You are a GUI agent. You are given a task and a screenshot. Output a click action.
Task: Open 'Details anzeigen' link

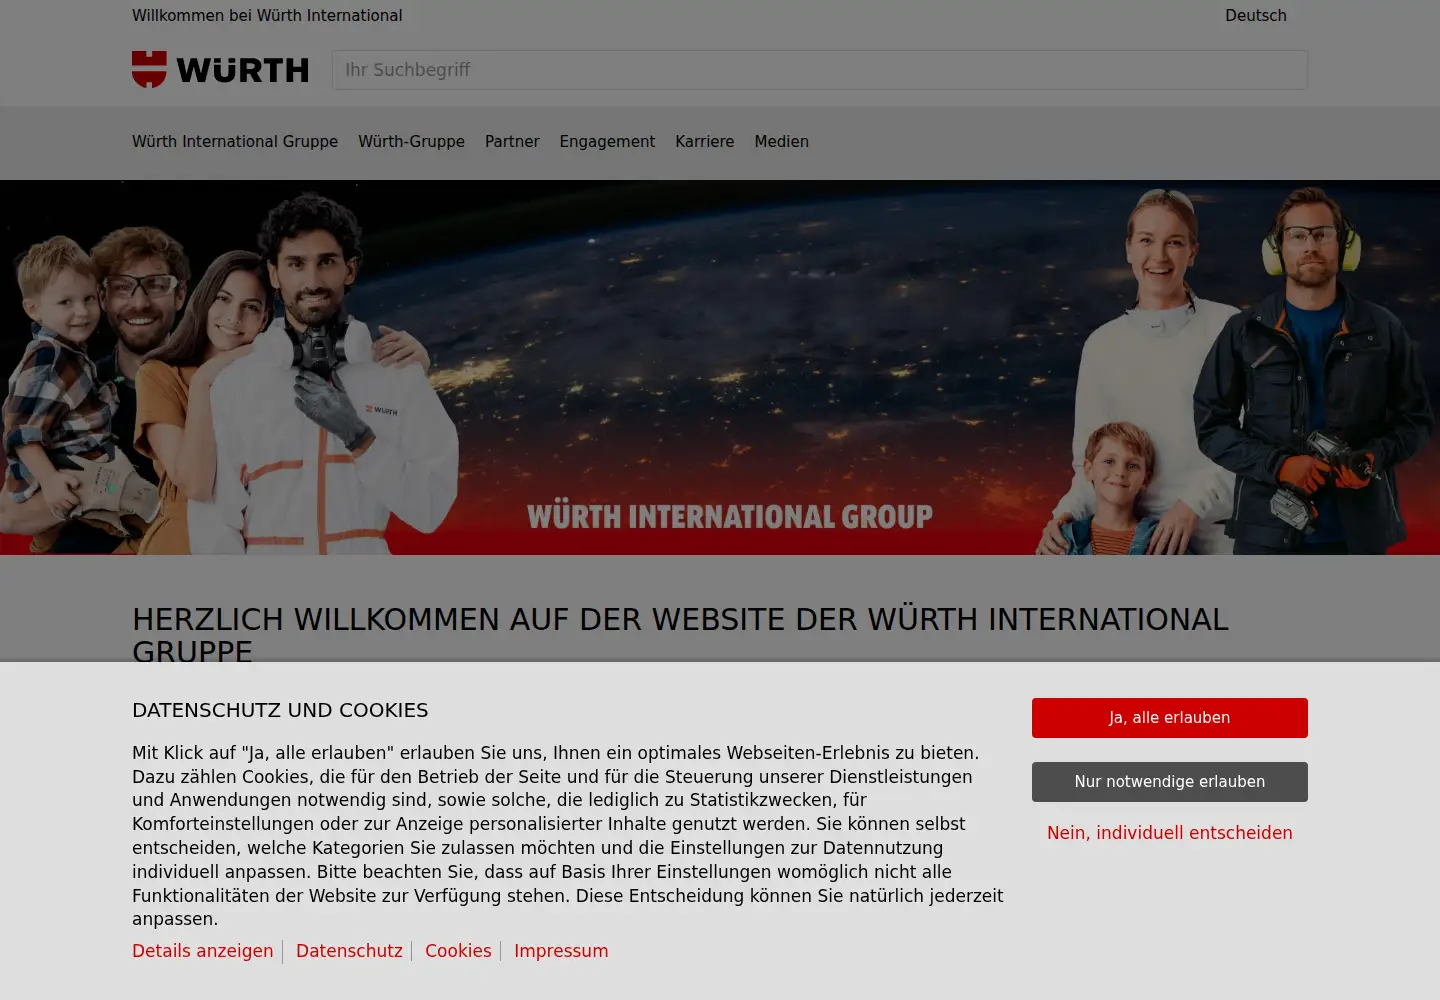point(203,951)
